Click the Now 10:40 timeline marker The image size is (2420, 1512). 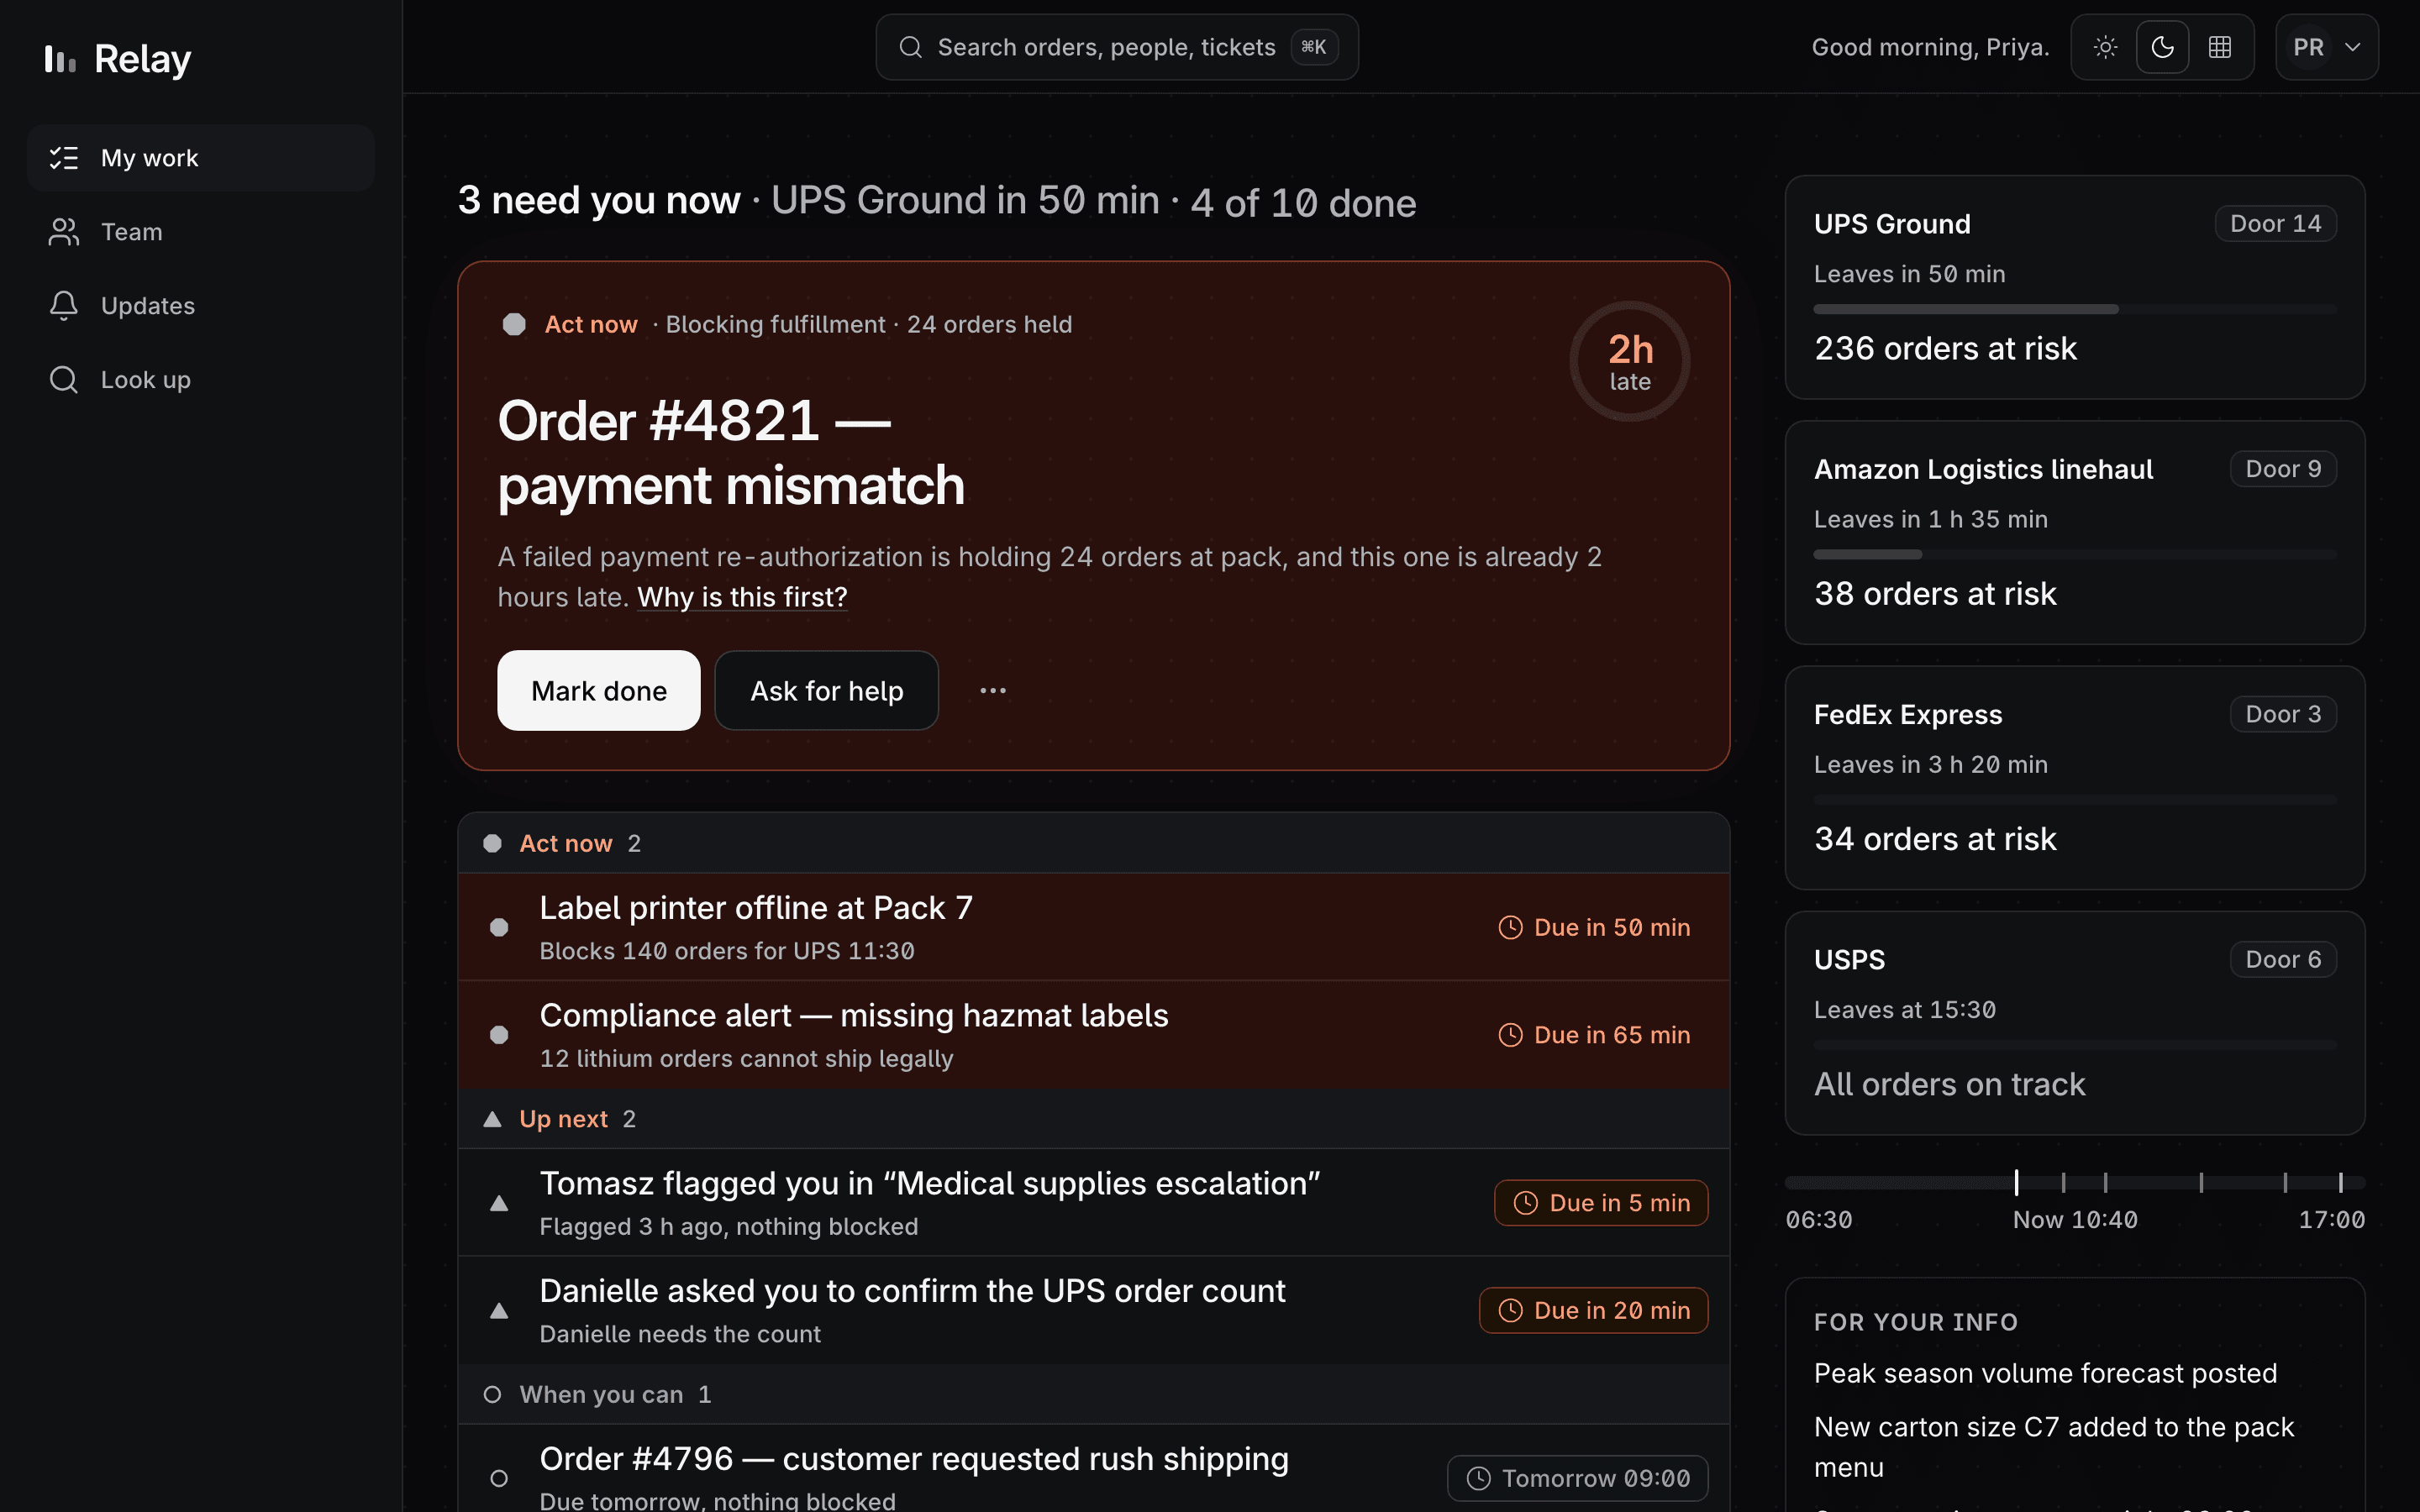tap(2016, 1183)
